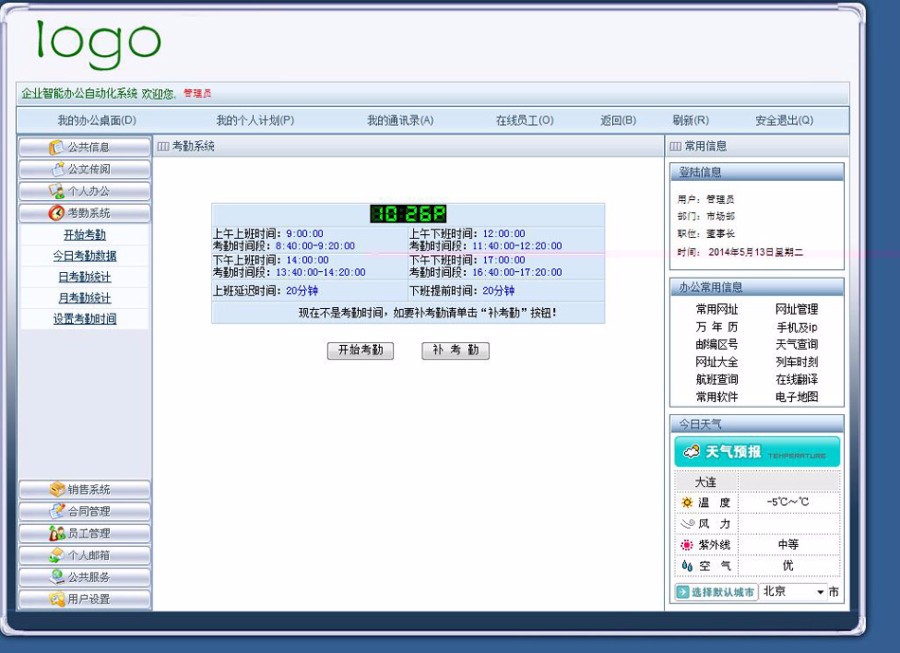Open the 常用网址 link

point(717,309)
